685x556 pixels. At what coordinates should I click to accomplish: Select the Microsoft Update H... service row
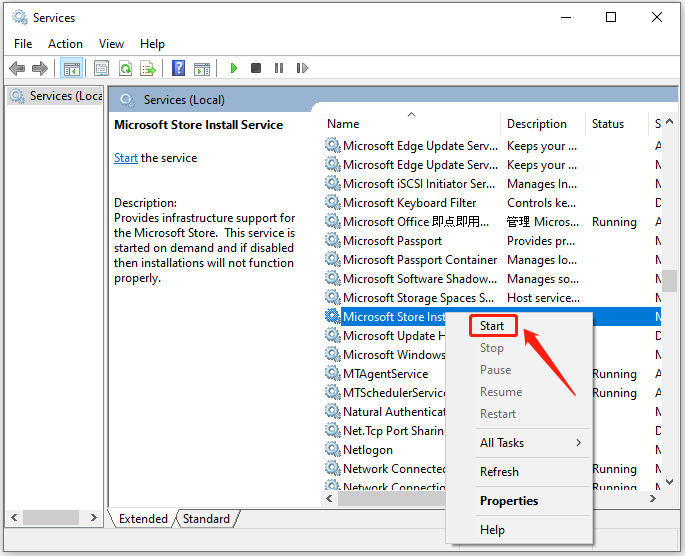(x=385, y=335)
